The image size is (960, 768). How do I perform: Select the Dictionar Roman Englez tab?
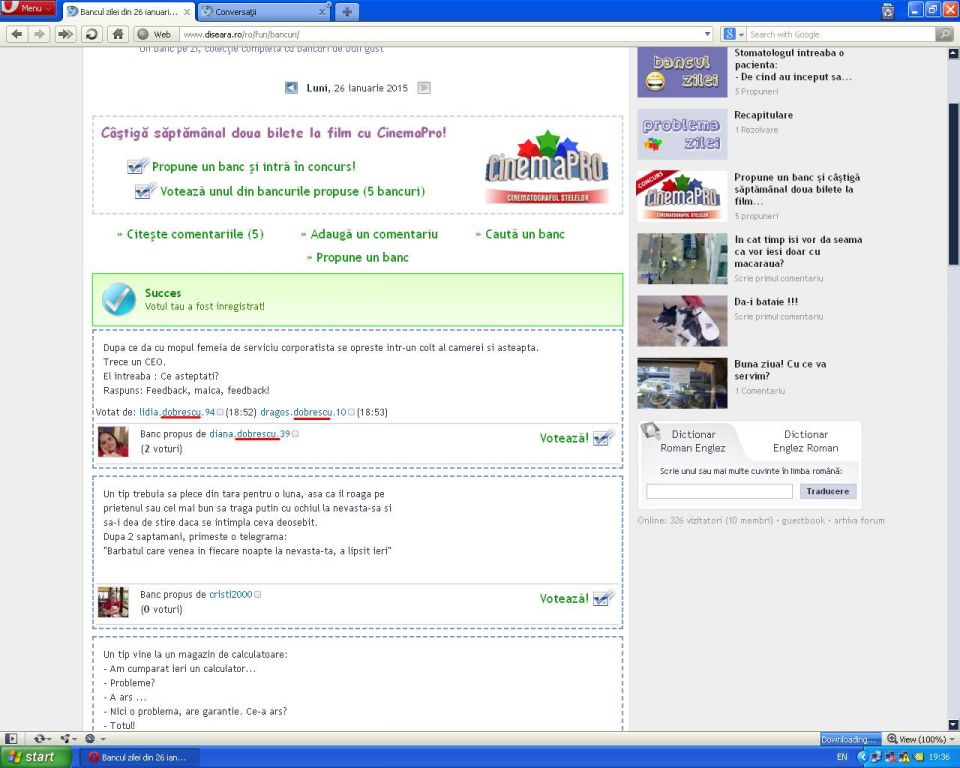point(692,441)
